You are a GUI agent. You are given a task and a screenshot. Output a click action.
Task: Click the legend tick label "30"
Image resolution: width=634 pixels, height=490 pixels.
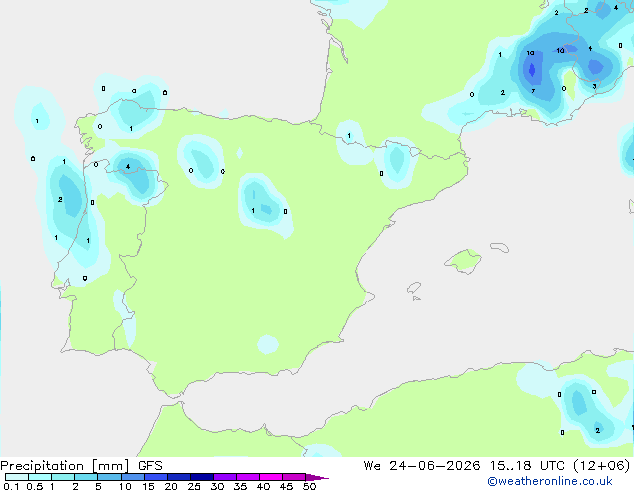tap(217, 486)
